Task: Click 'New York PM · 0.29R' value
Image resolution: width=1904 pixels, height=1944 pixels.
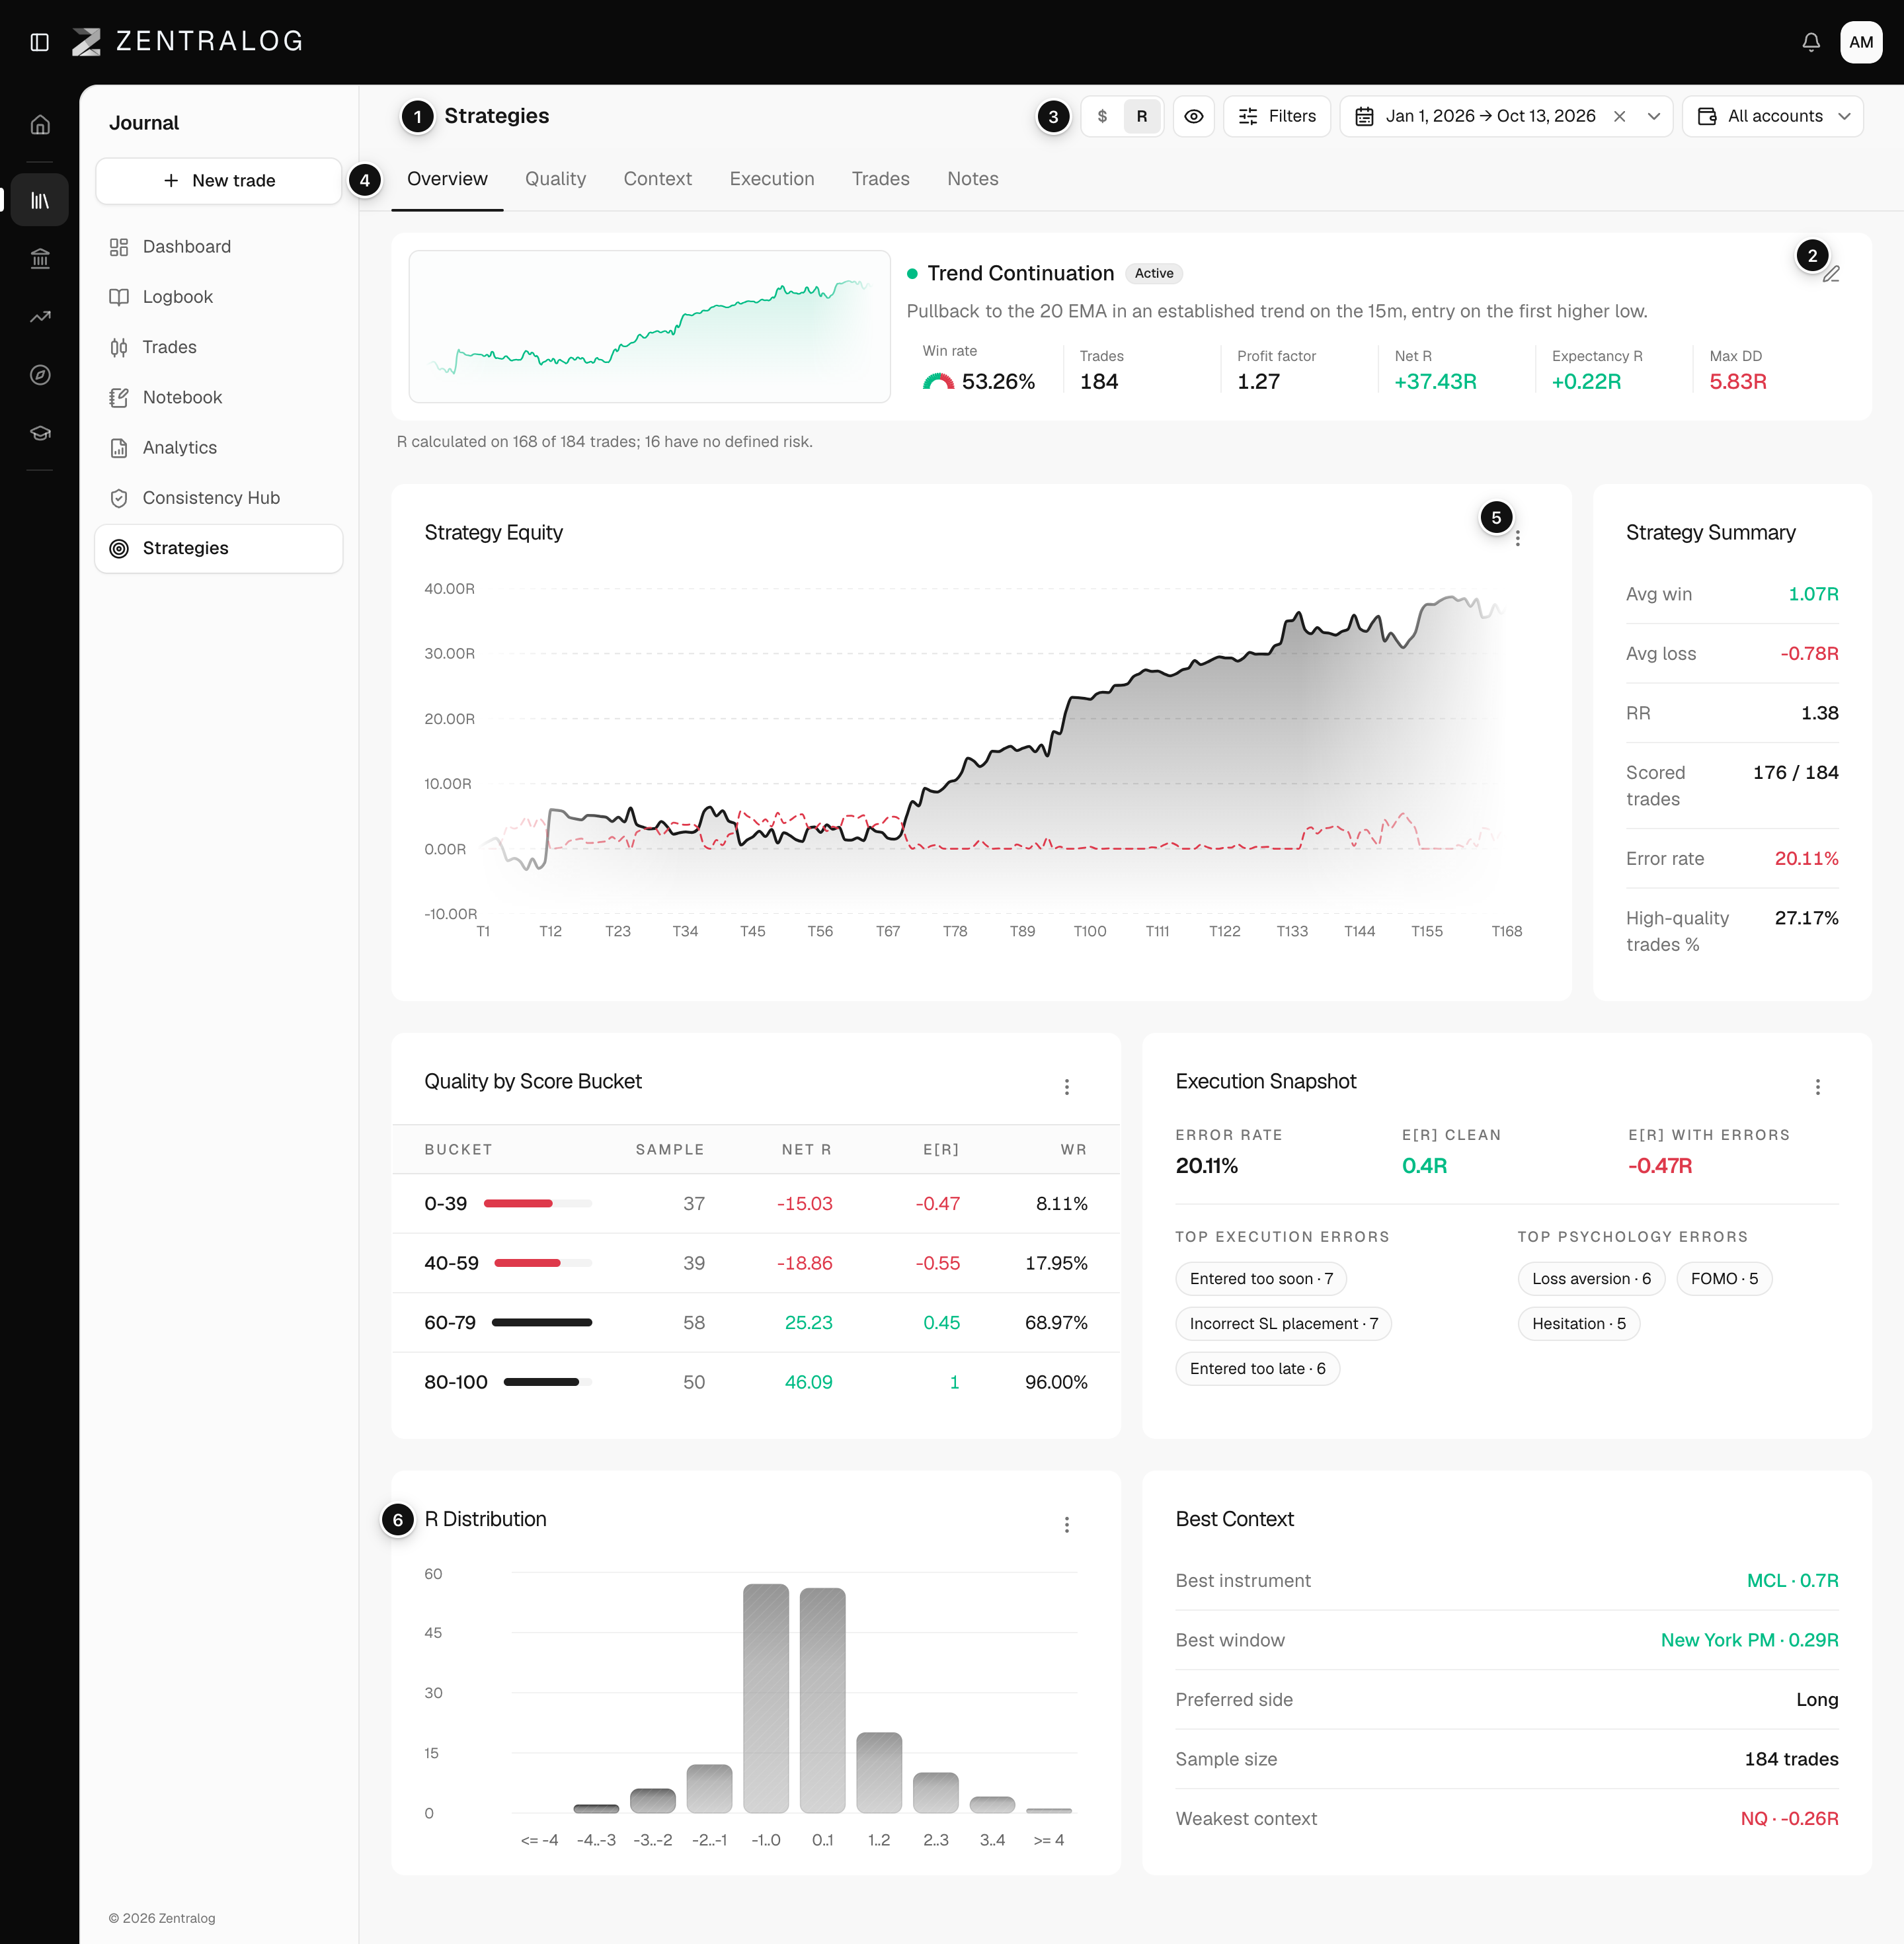Action: pos(1749,1640)
